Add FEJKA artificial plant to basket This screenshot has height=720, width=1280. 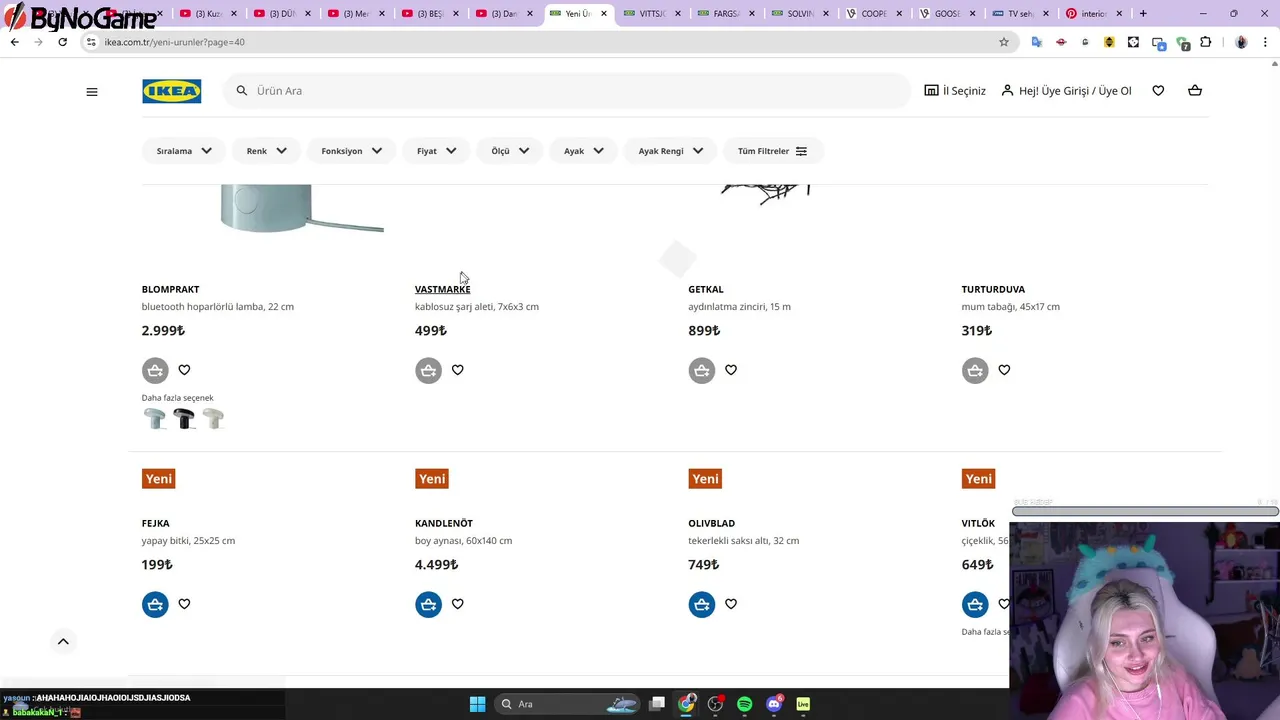tap(155, 604)
